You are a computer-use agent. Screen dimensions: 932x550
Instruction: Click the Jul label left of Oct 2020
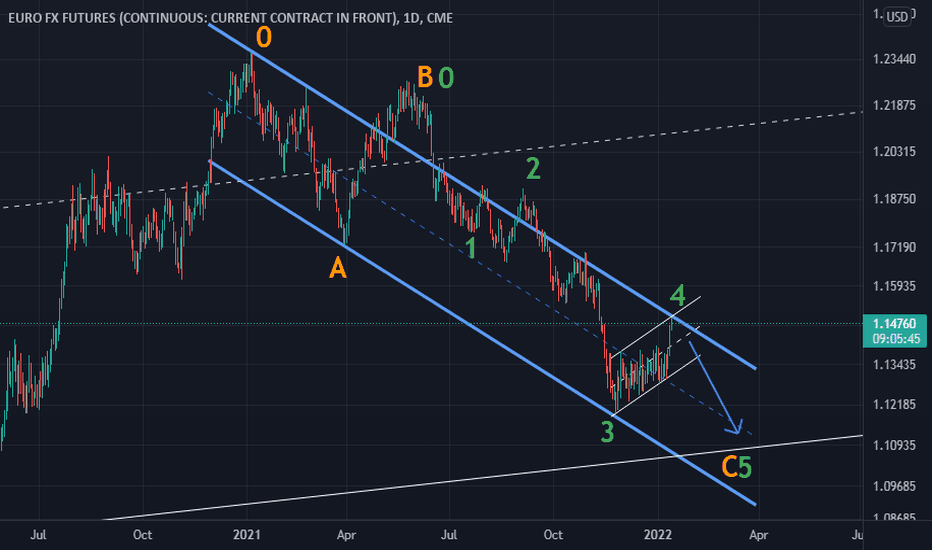click(x=38, y=535)
